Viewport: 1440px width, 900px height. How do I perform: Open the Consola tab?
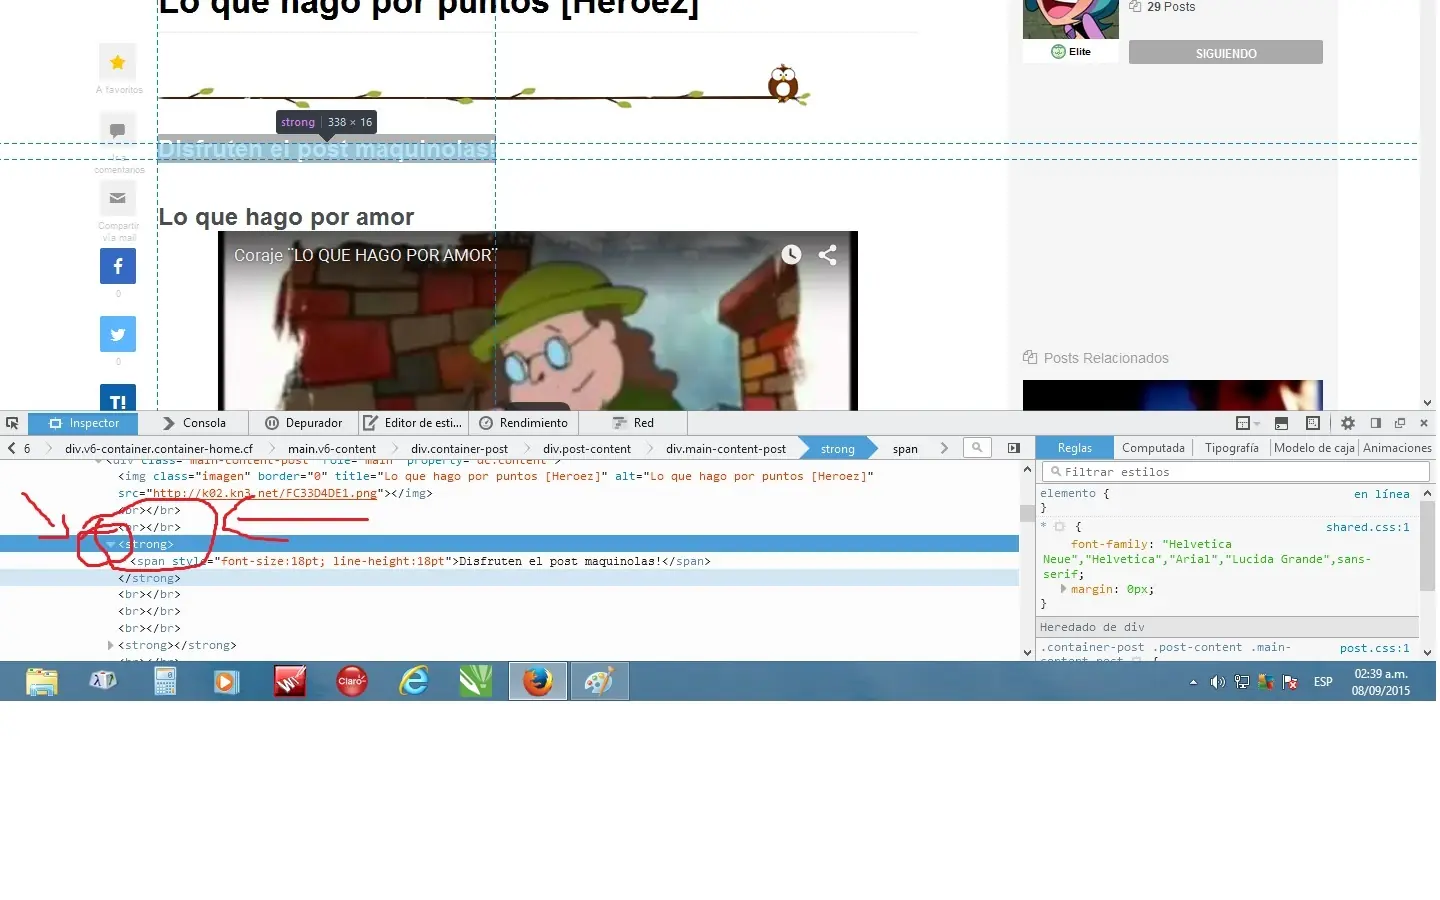(194, 423)
